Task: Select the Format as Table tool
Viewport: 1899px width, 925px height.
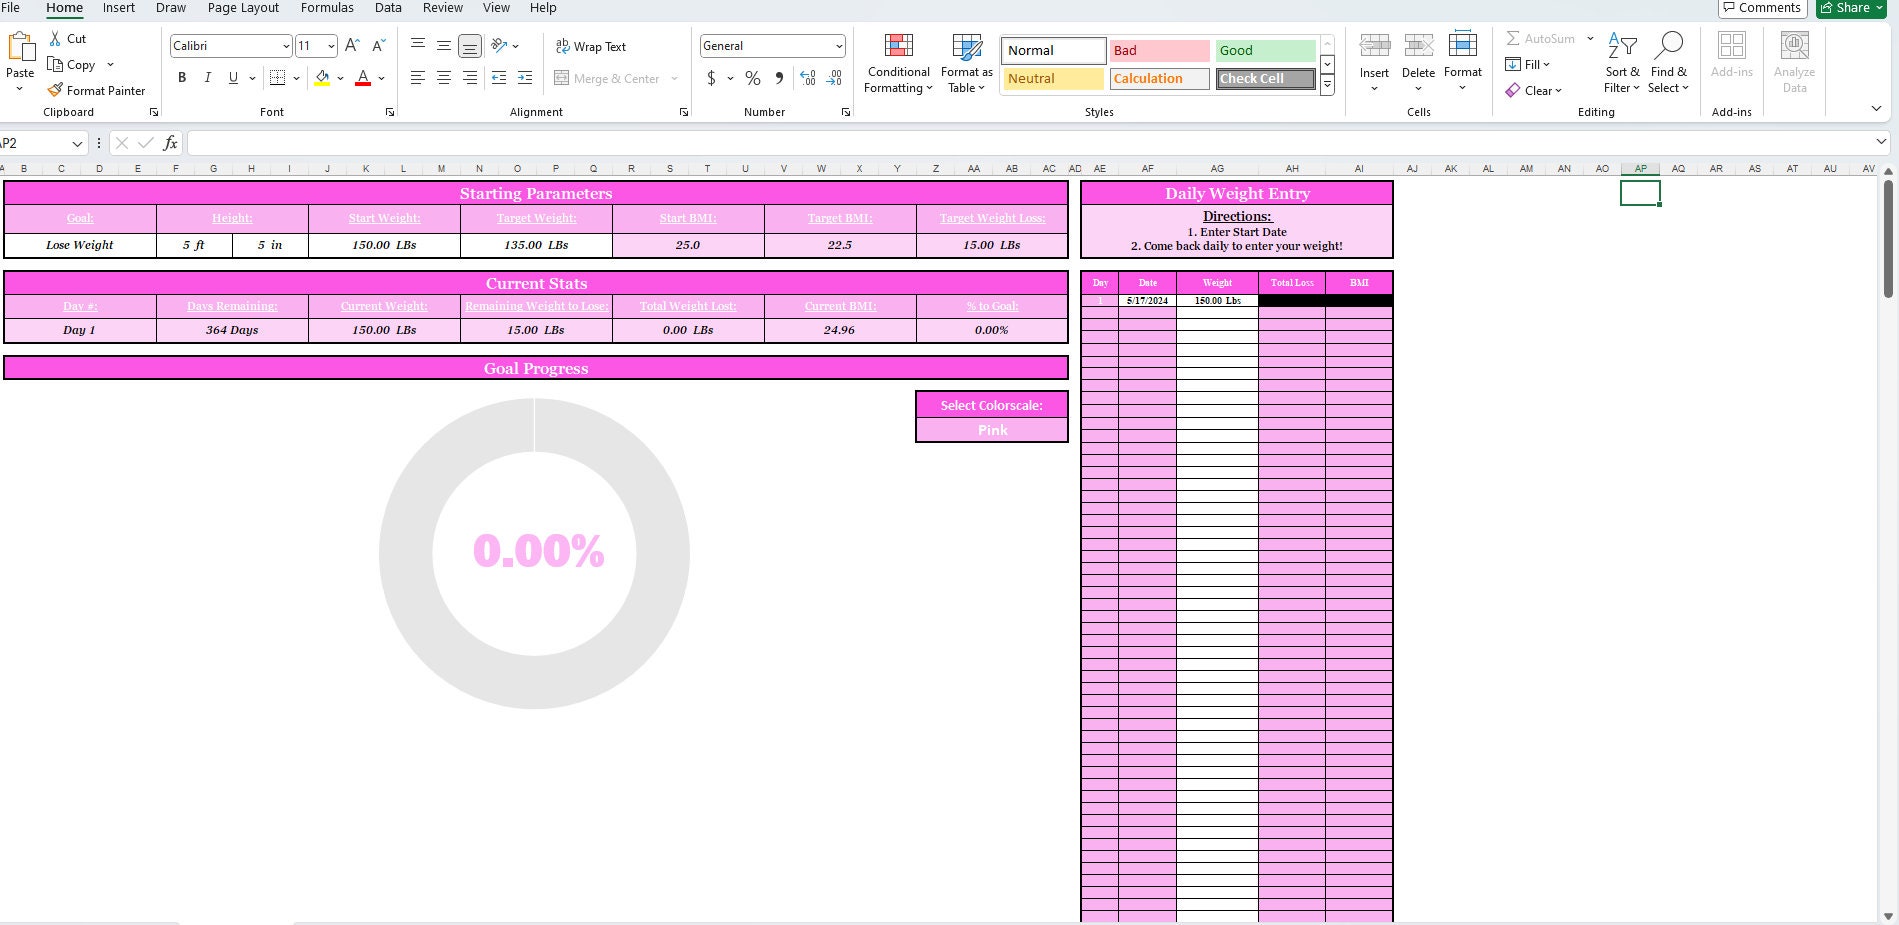Action: tap(965, 62)
